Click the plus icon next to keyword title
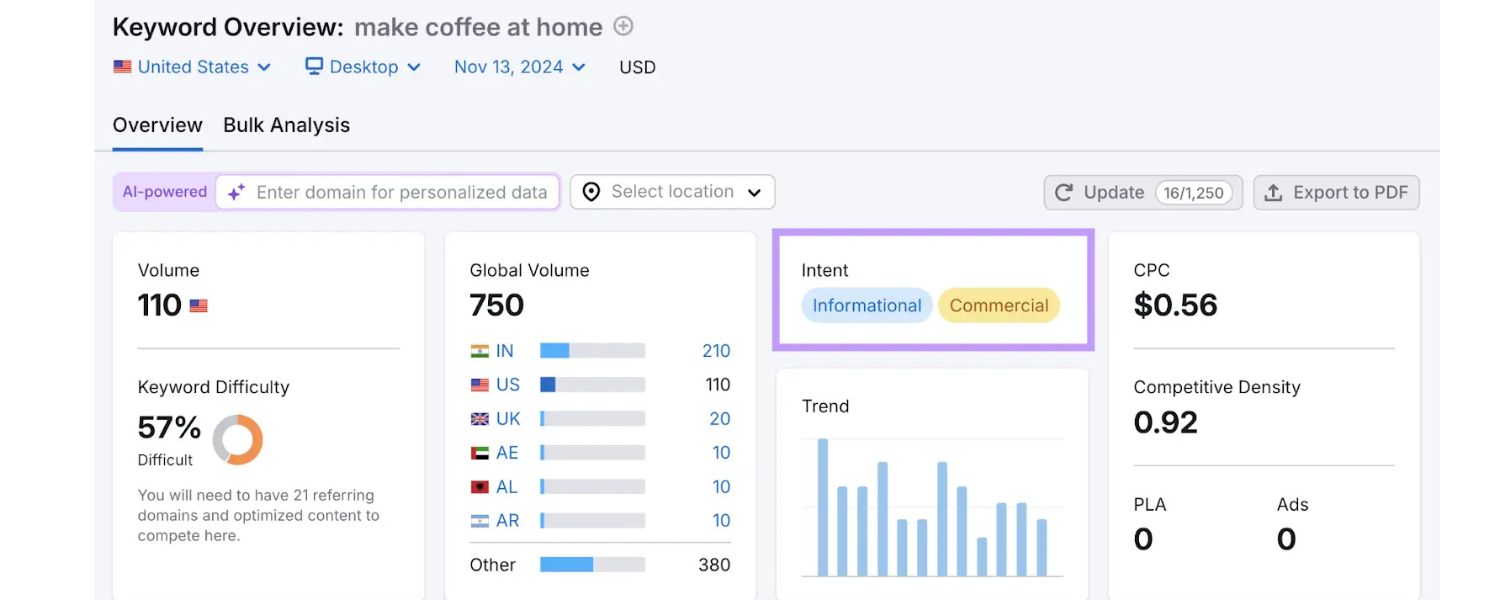The image size is (1500, 600). (622, 26)
